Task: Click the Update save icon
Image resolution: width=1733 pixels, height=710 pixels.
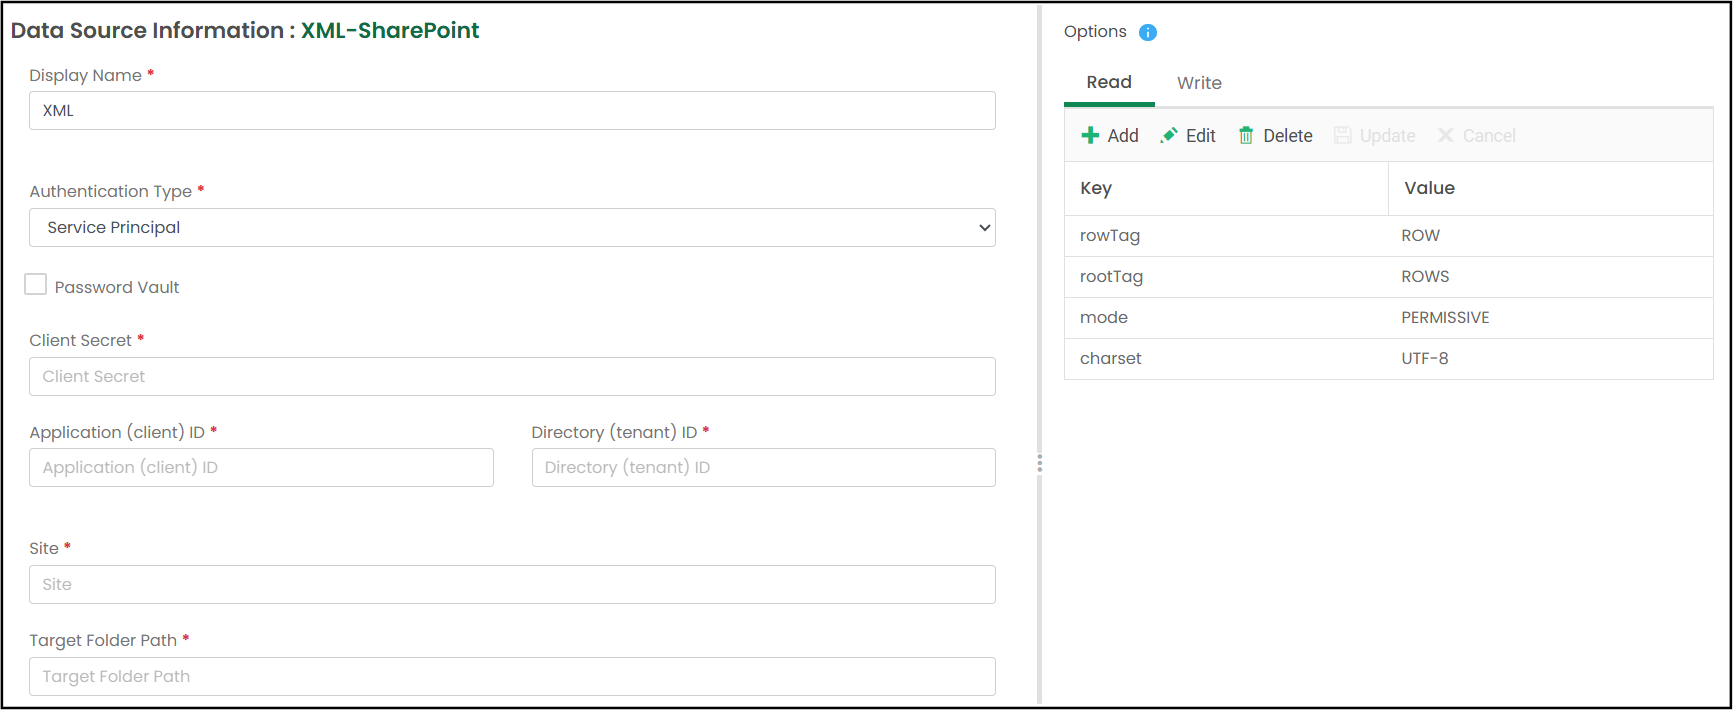Action: coord(1343,135)
